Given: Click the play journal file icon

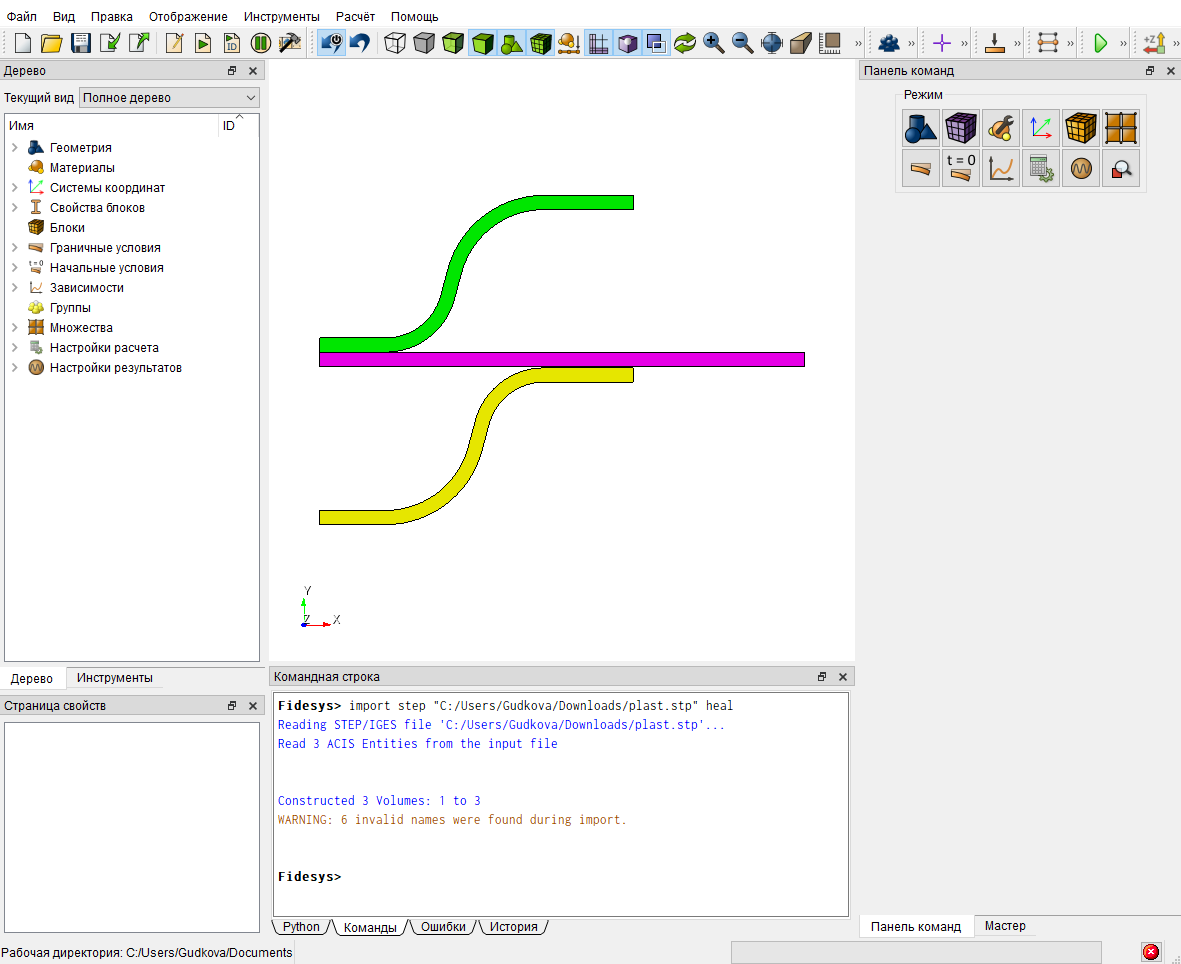Looking at the screenshot, I should click(203, 43).
